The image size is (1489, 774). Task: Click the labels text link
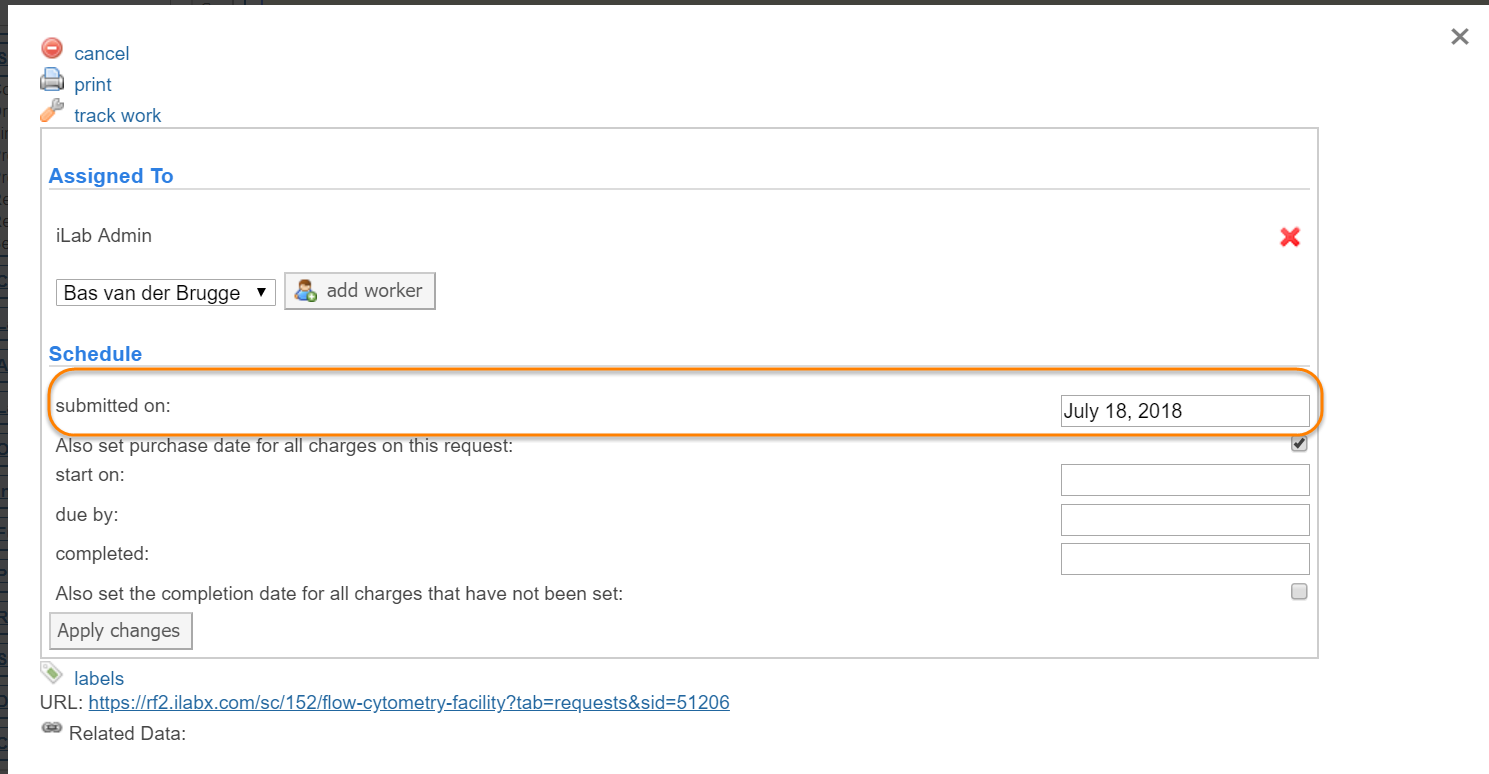[x=99, y=679]
